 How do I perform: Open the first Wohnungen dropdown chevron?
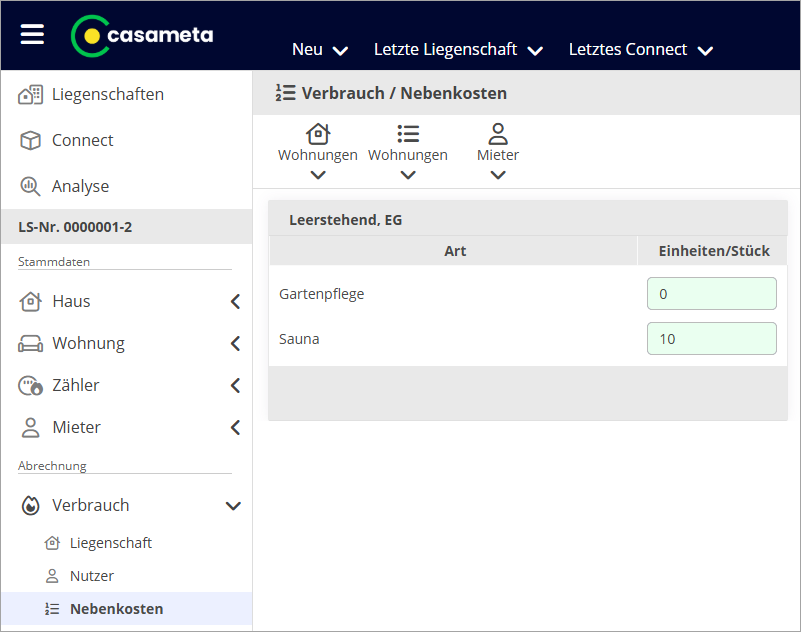pos(318,175)
